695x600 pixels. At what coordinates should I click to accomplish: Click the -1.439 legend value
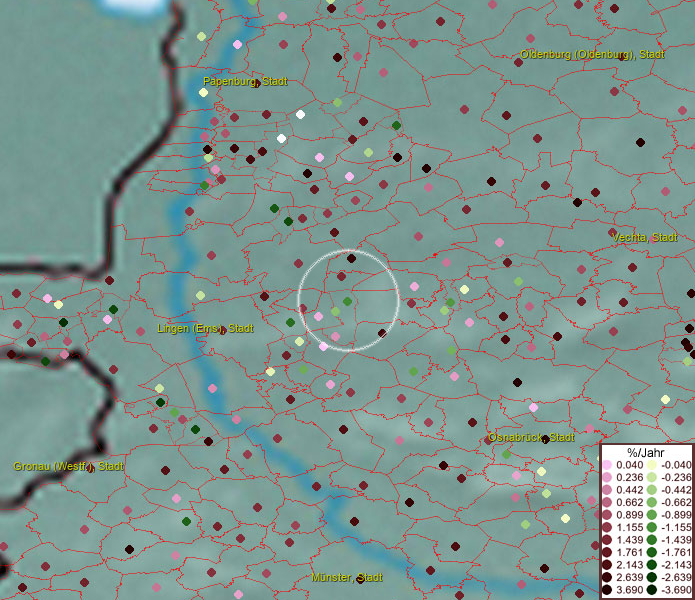click(676, 540)
